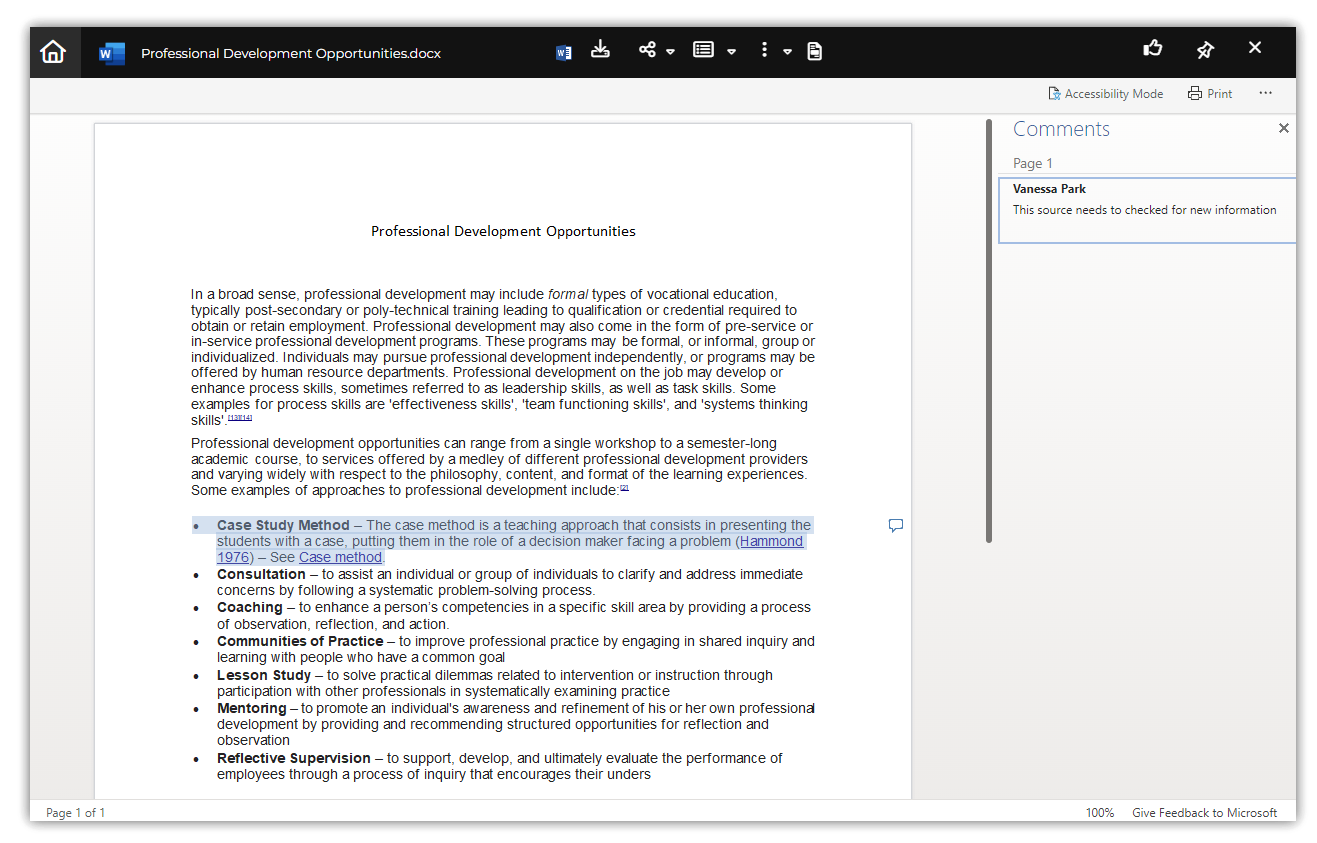This screenshot has width=1317, height=843.
Task: Open the document page icon in toolbar
Action: (x=815, y=51)
